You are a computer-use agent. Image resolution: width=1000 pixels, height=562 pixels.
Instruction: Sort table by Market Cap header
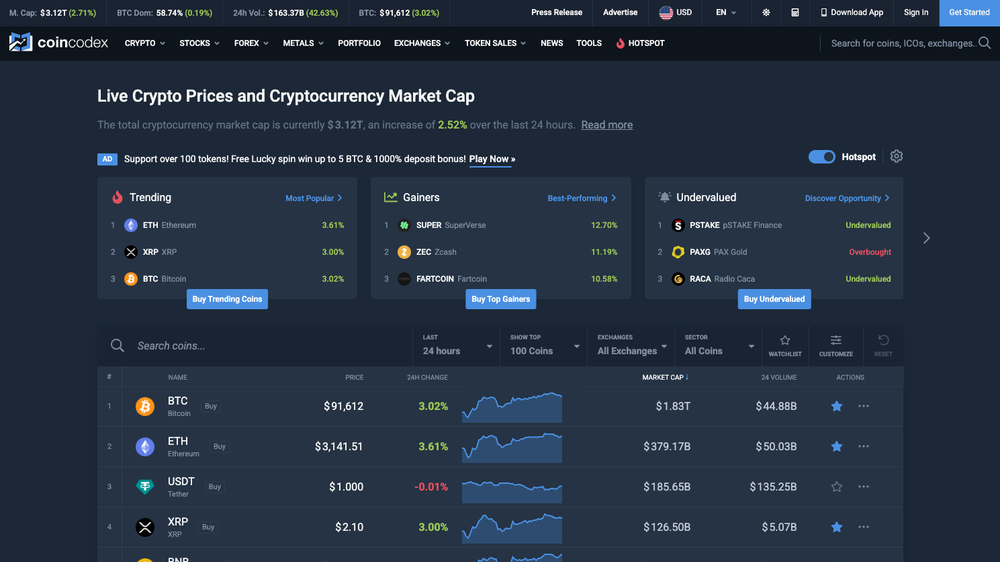pos(665,378)
